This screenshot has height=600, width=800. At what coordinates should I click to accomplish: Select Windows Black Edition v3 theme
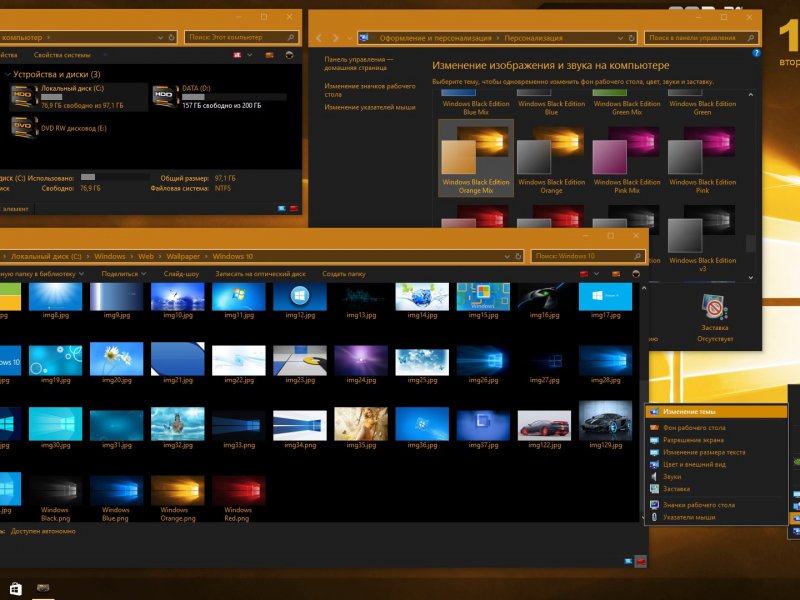702,238
